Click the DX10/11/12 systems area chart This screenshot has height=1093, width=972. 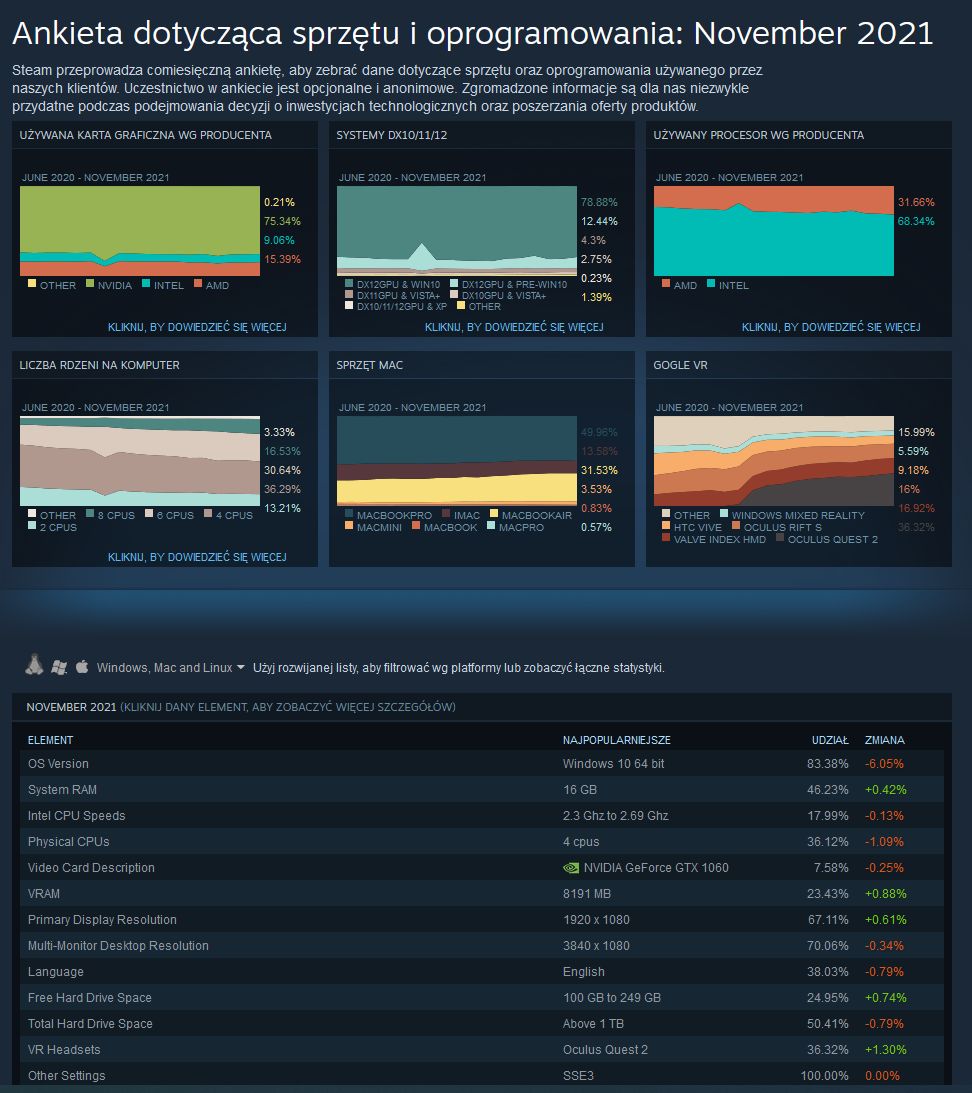pyautogui.click(x=457, y=231)
